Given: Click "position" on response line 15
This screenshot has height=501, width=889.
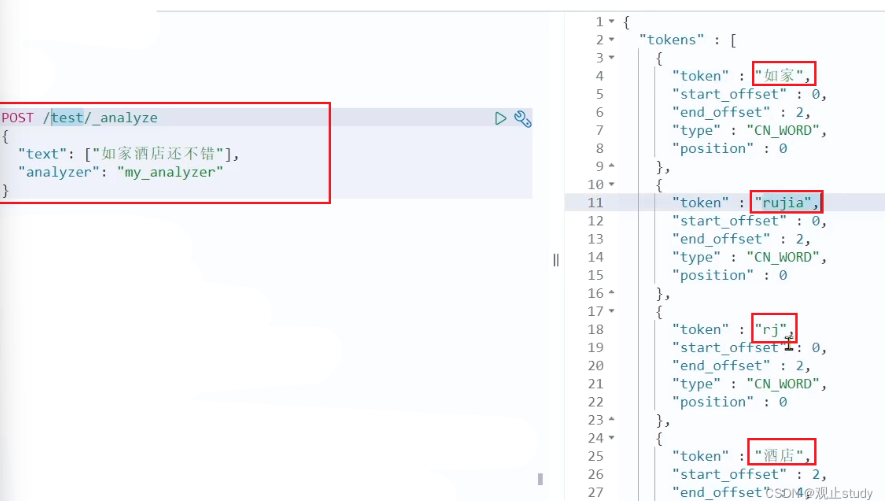Looking at the screenshot, I should click(x=713, y=275).
